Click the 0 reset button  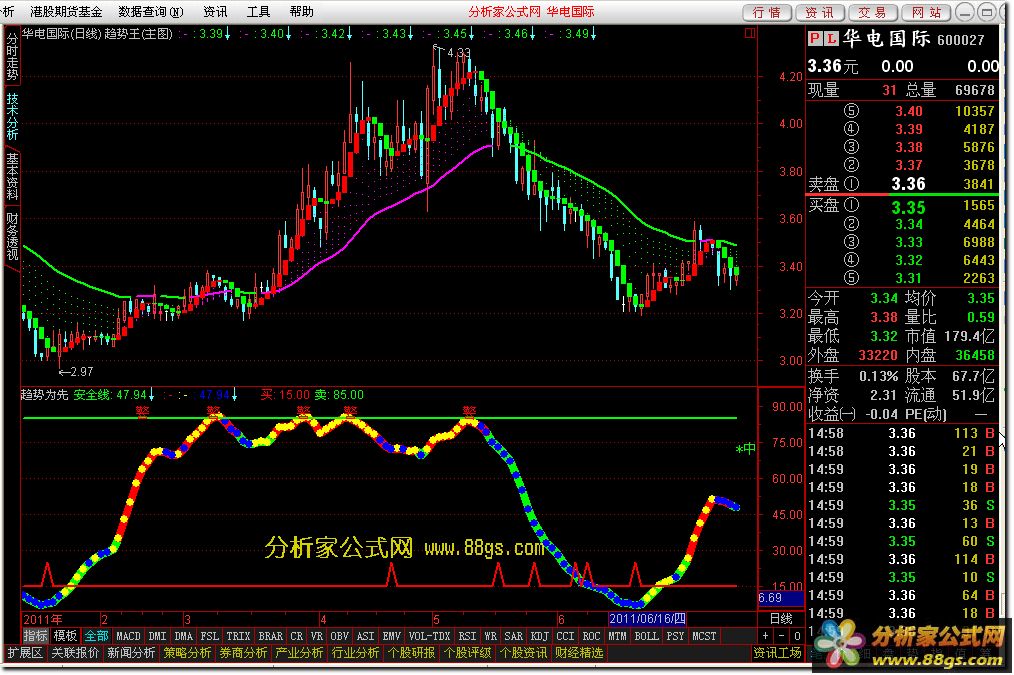pyautogui.click(x=797, y=636)
